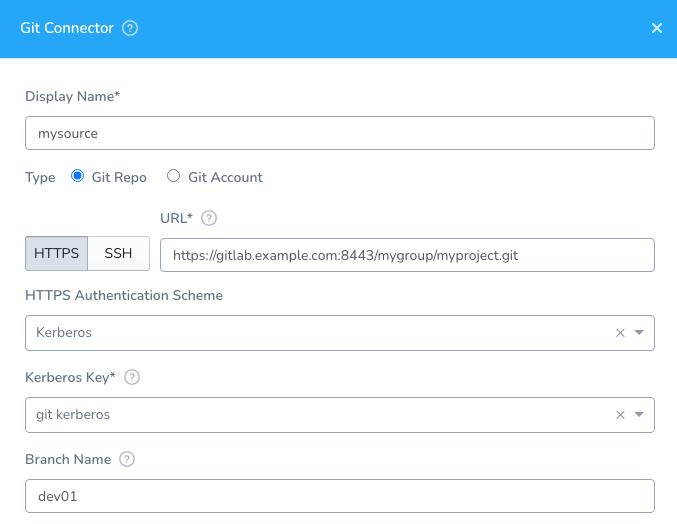Select the Git Repo radio button
Screen dimensions: 677x524
tap(78, 176)
